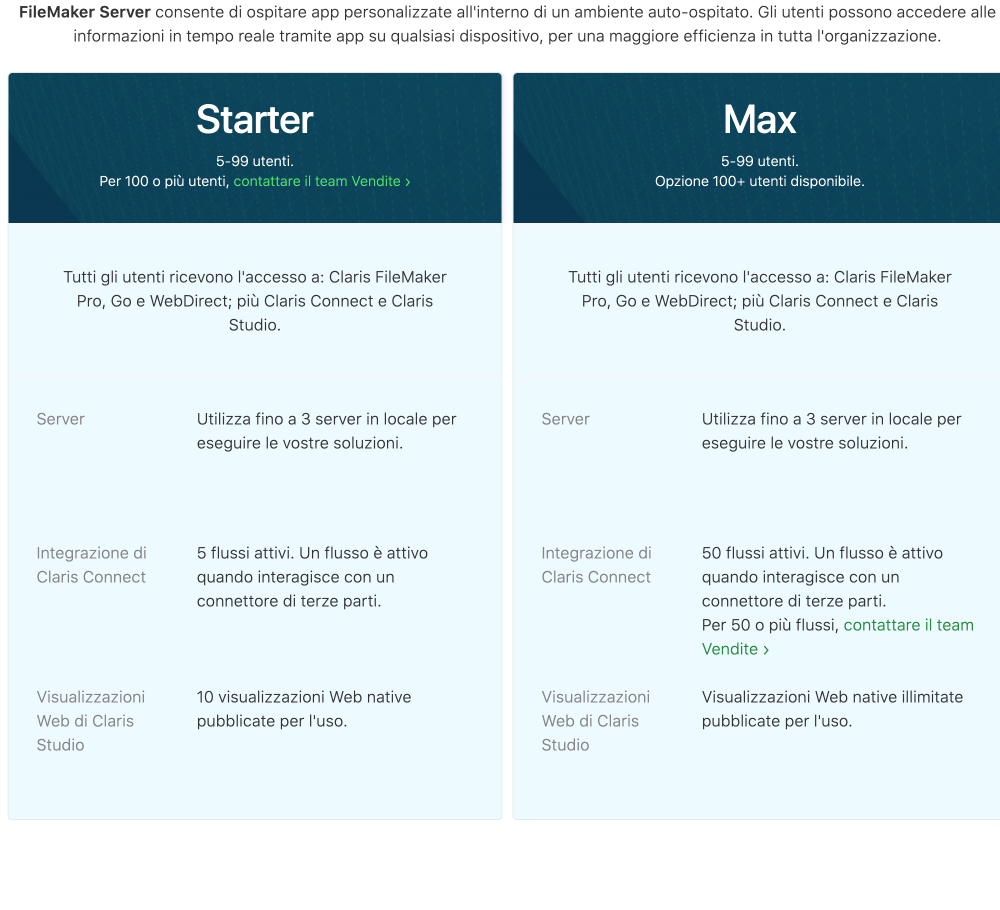Click Visualizzazioni Web native illimitate text

coord(832,708)
